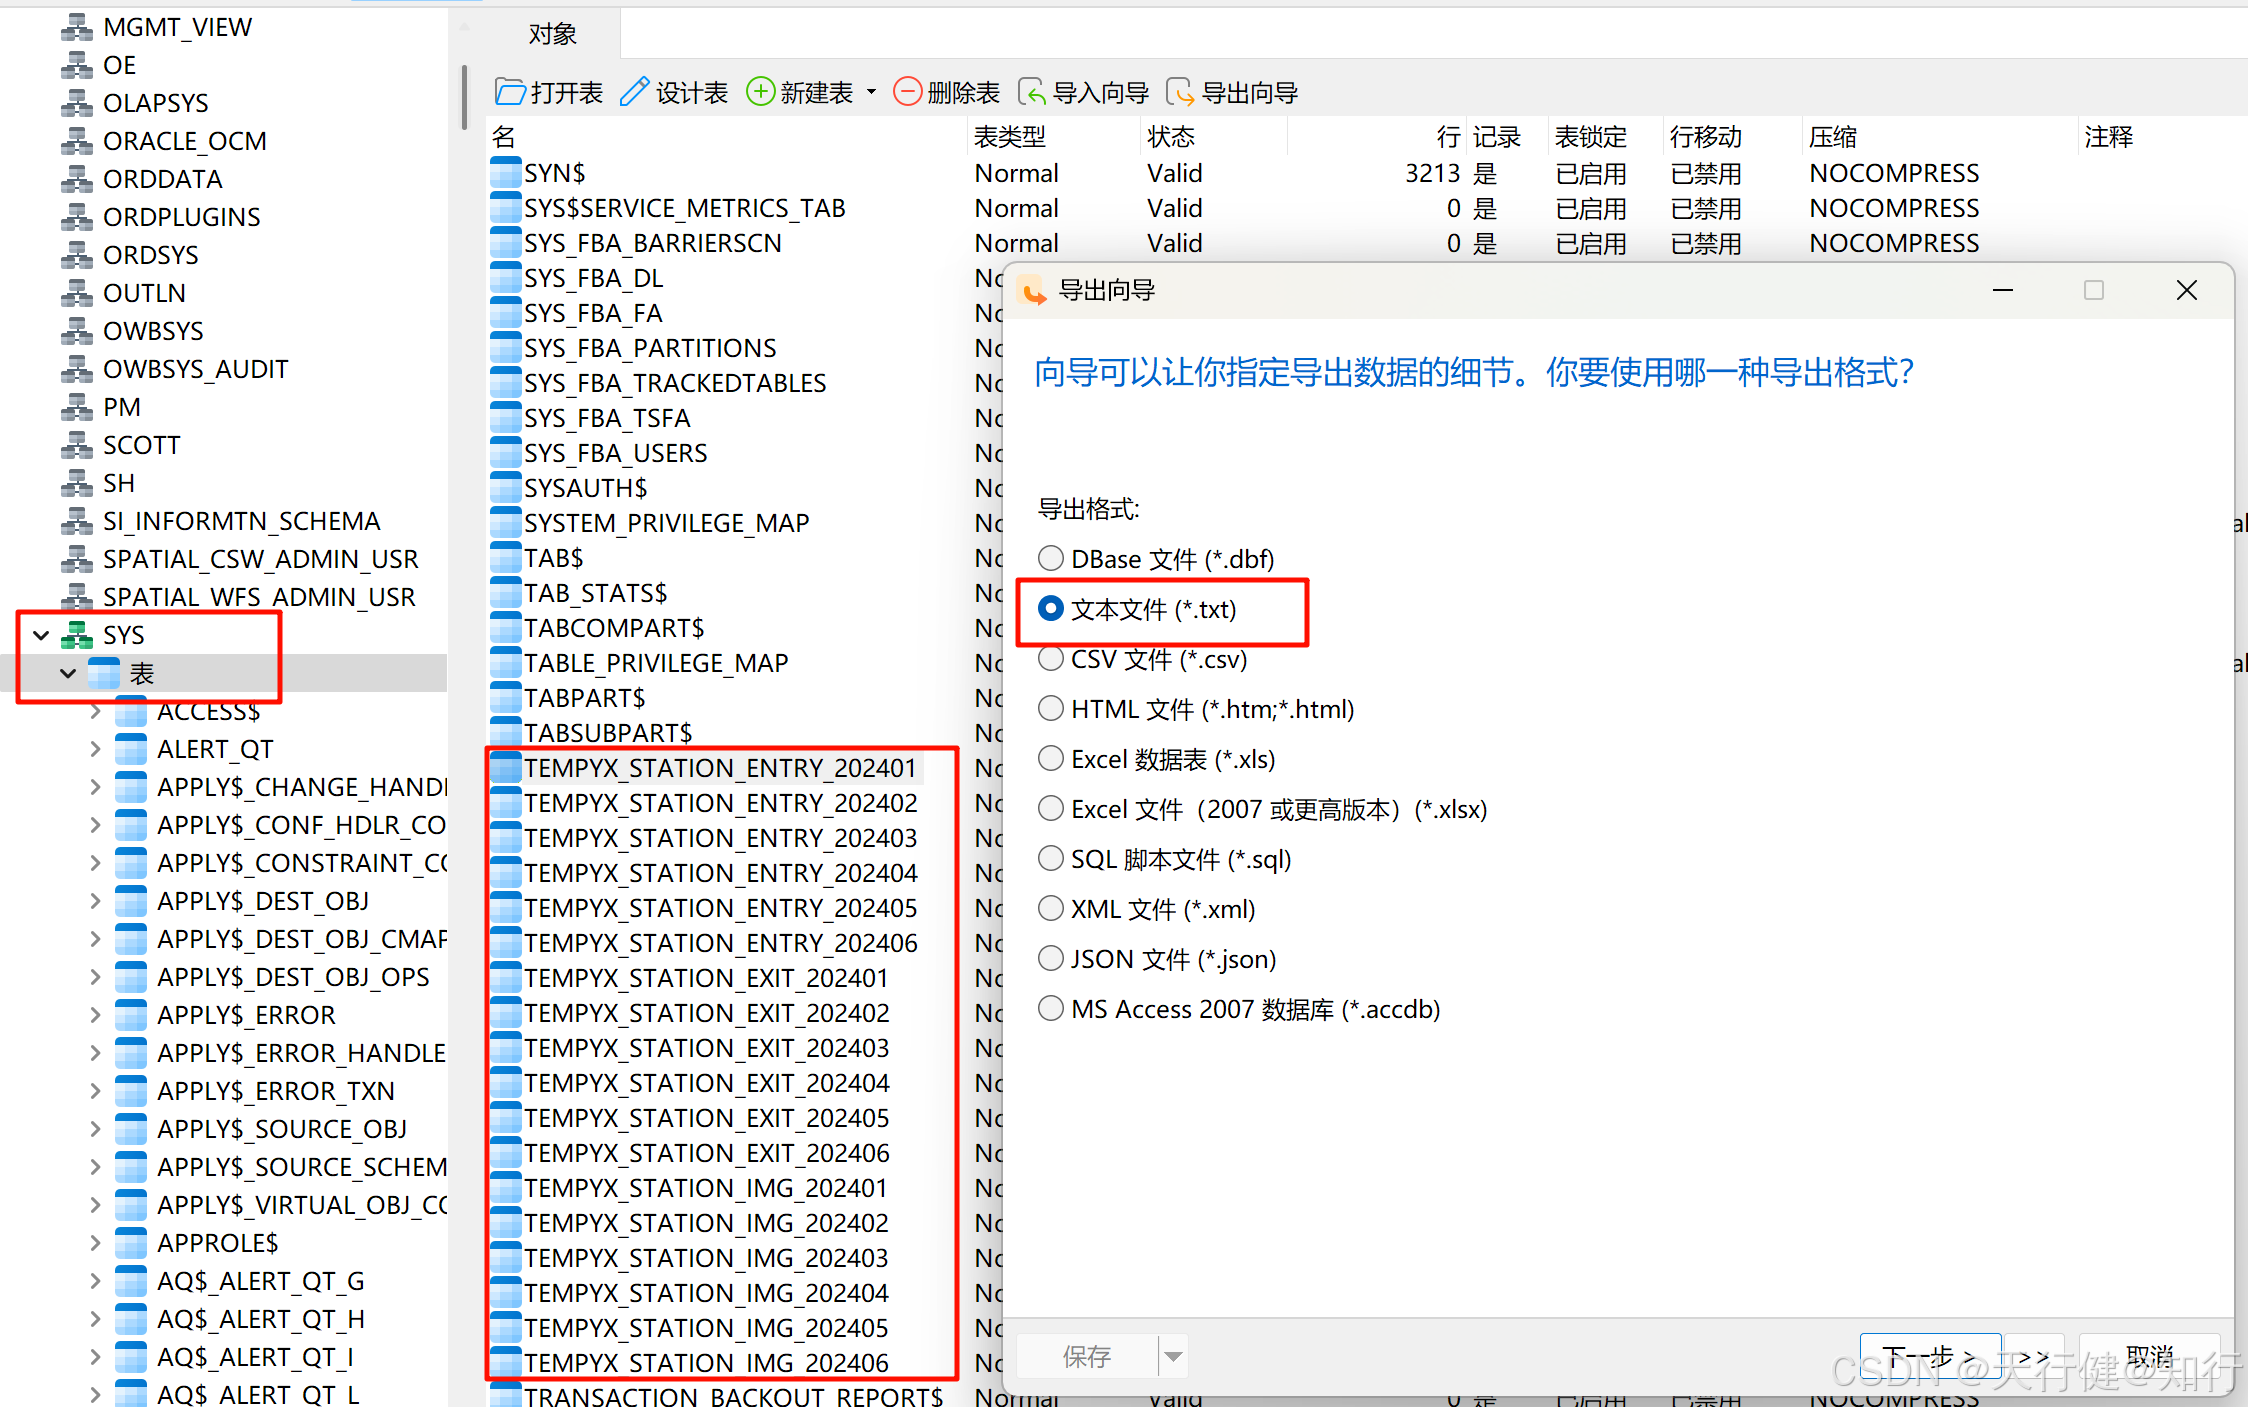Expand the ALERT_QT table node
The image size is (2248, 1407).
click(95, 749)
